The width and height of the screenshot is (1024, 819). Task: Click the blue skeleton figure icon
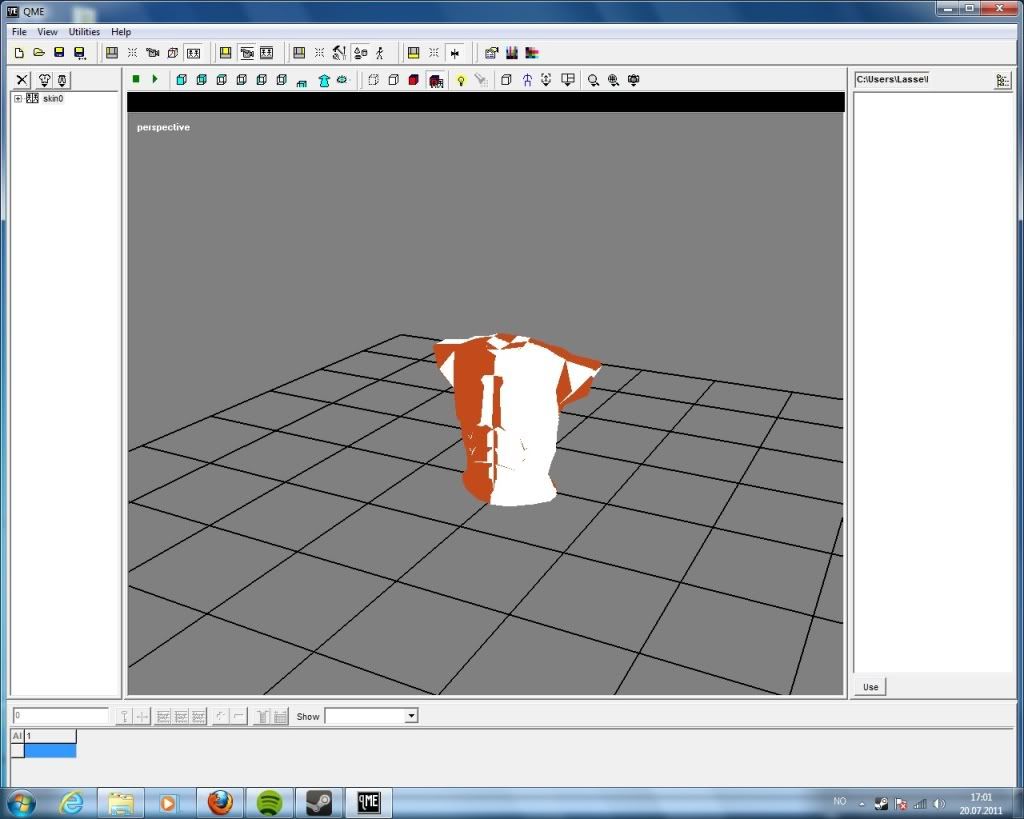(x=527, y=80)
